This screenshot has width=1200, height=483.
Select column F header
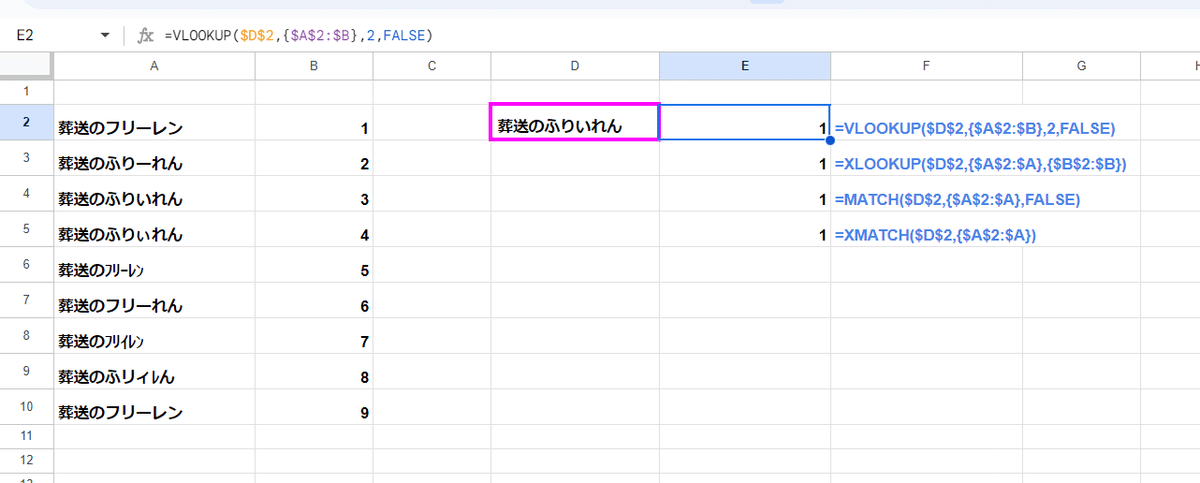(x=926, y=65)
